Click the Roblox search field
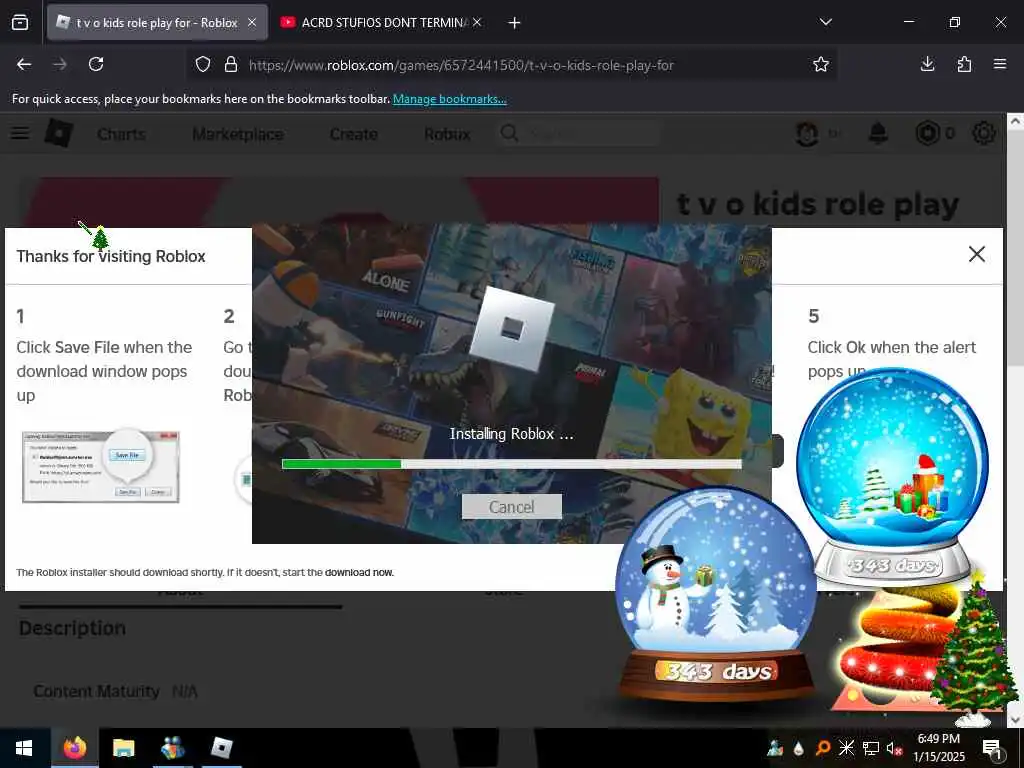This screenshot has height=768, width=1024. coord(581,134)
